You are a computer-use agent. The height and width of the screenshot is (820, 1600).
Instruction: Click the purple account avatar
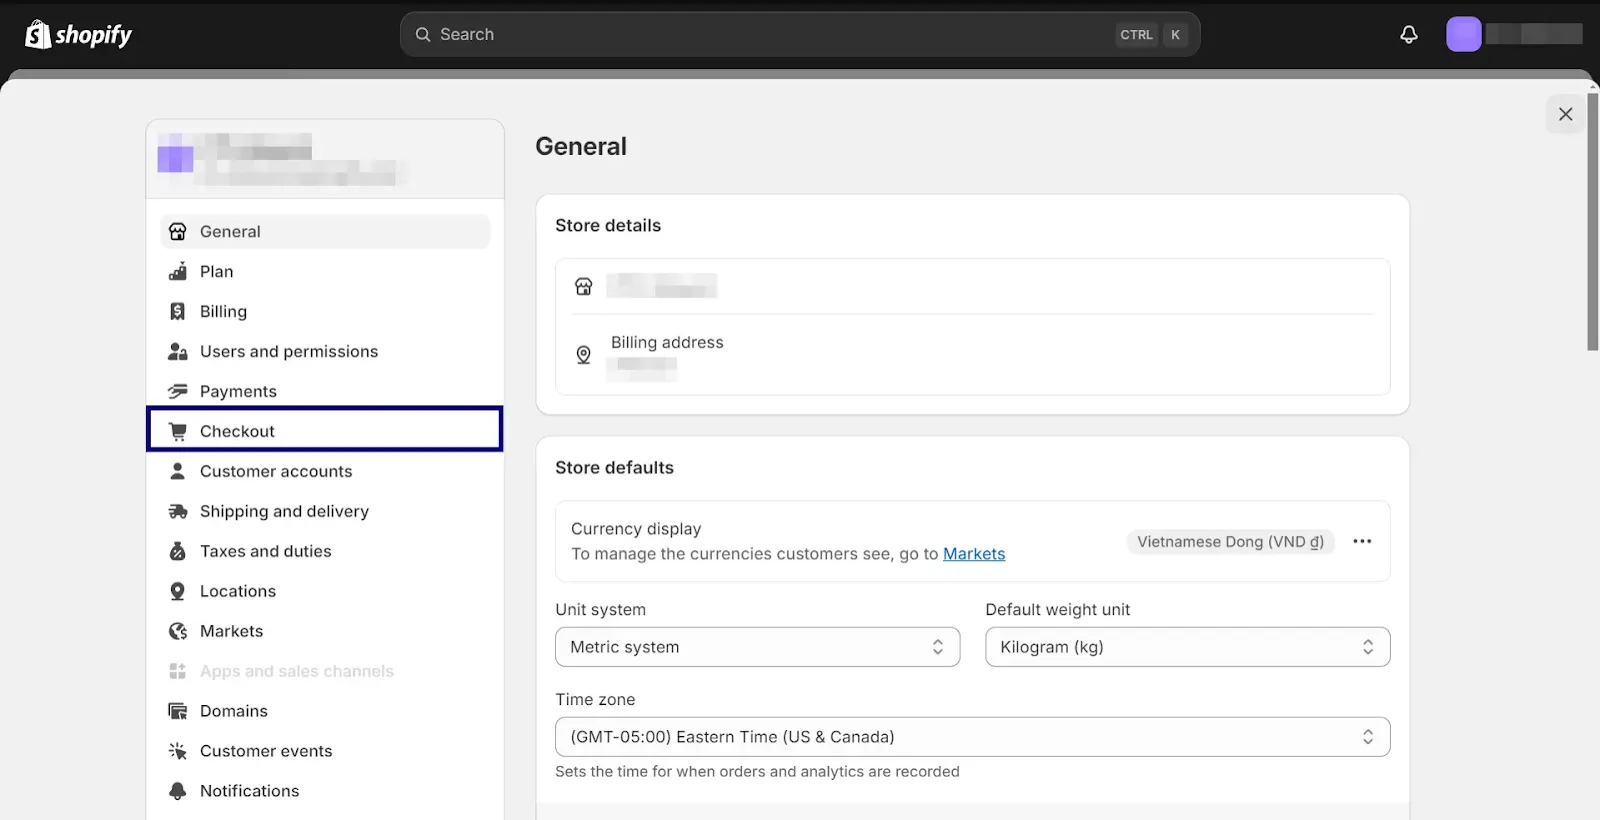click(1463, 35)
